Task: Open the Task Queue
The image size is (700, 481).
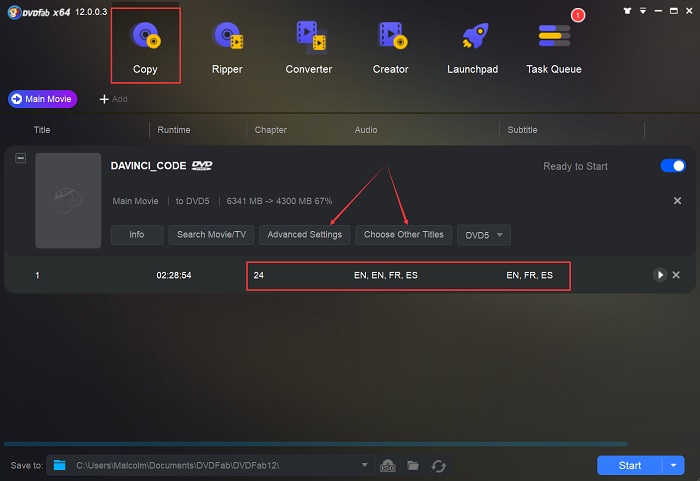Action: (x=554, y=48)
